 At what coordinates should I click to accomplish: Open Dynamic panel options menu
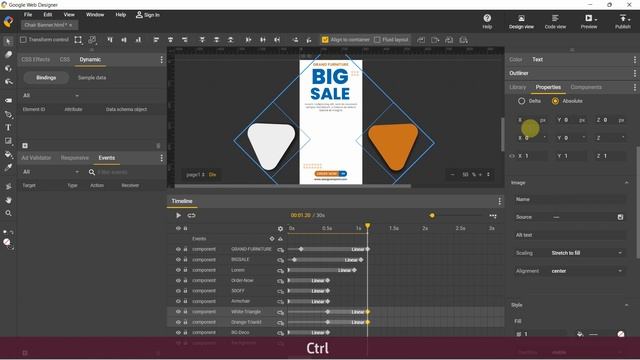(162, 60)
